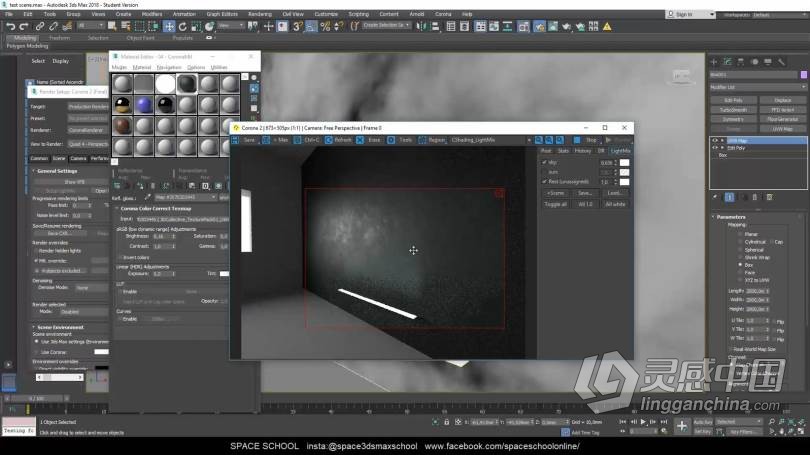Open the Utilities wrench tab icon

coord(782,62)
